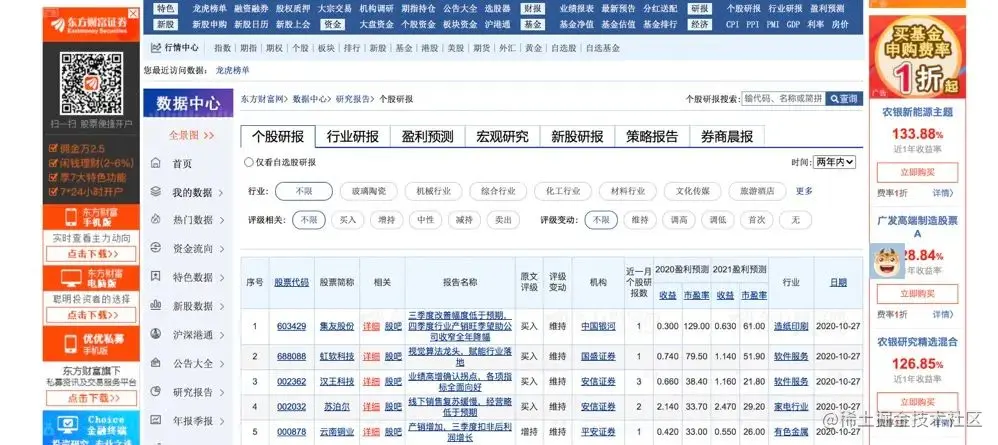Click 查询 search button
This screenshot has width=998, height=445.
click(844, 99)
